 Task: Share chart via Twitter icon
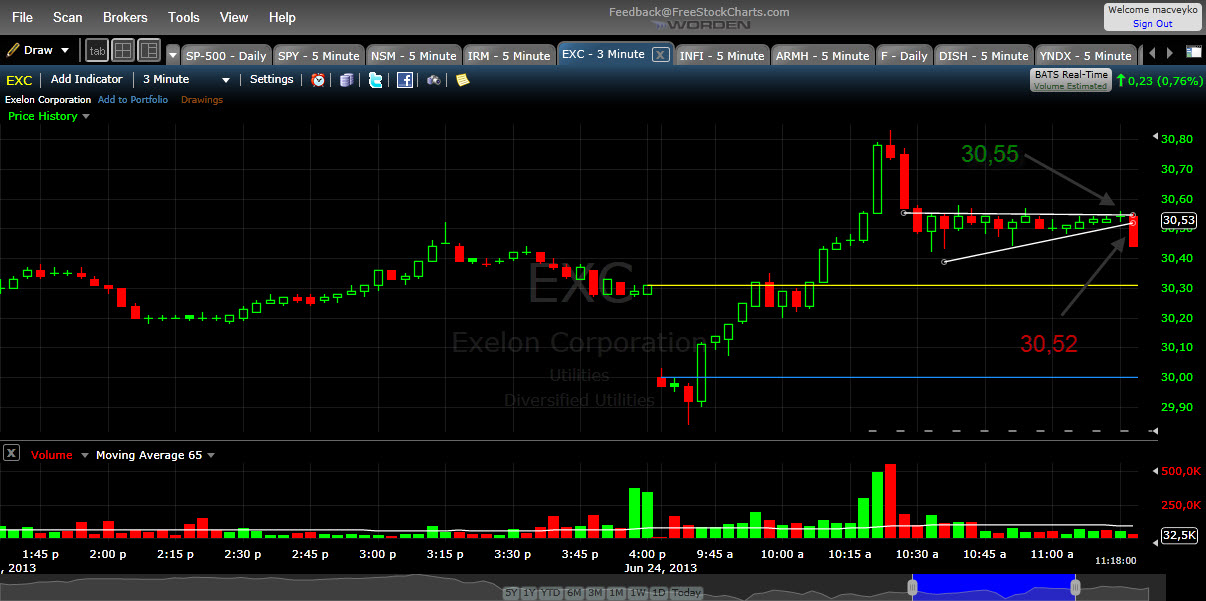click(x=376, y=80)
